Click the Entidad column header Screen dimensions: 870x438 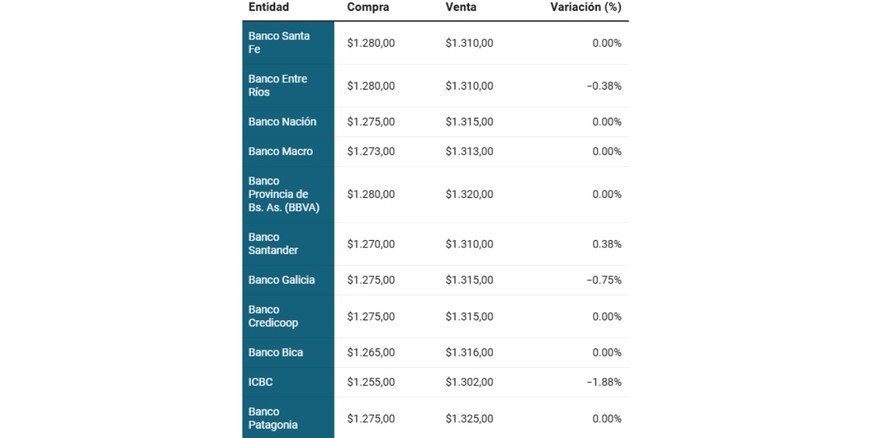coord(268,8)
